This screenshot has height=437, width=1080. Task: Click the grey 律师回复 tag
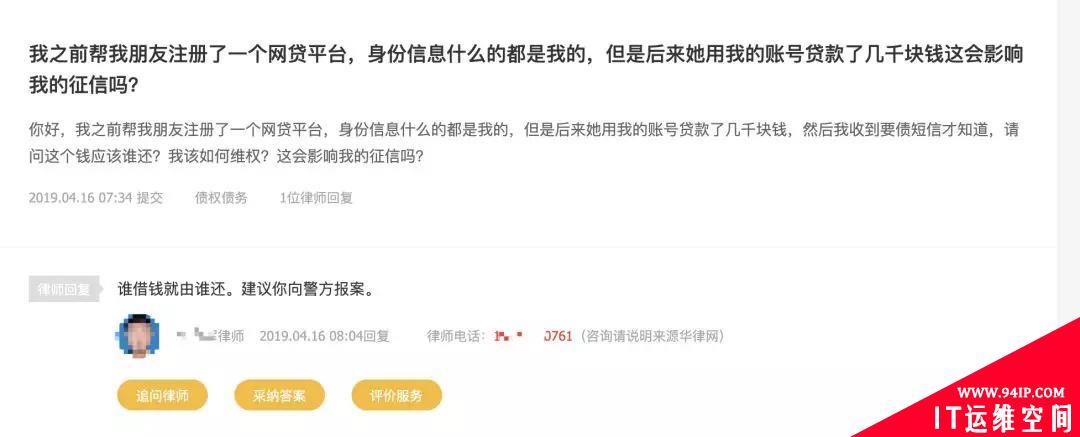[x=64, y=289]
